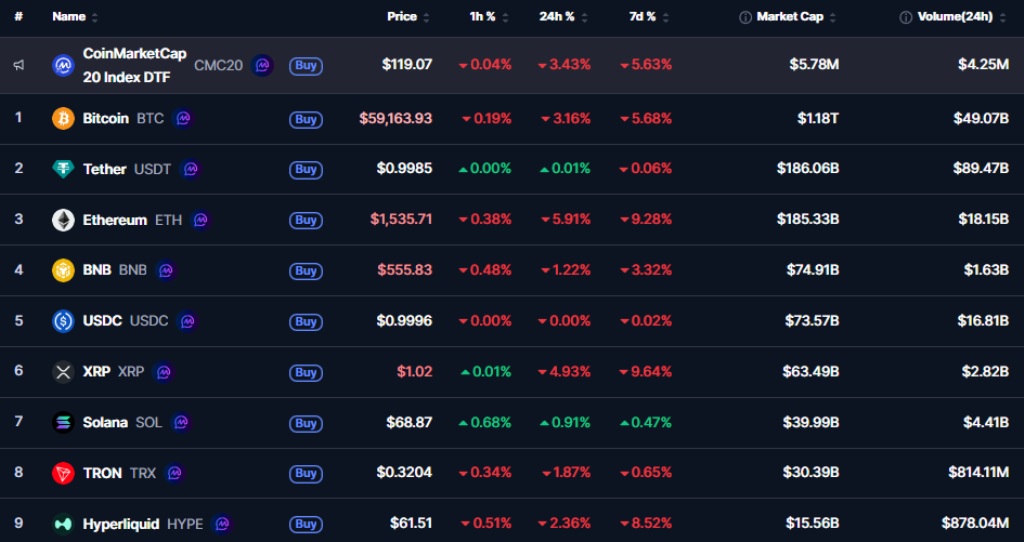Click Buy button for BNB
1024x542 pixels.
[306, 270]
